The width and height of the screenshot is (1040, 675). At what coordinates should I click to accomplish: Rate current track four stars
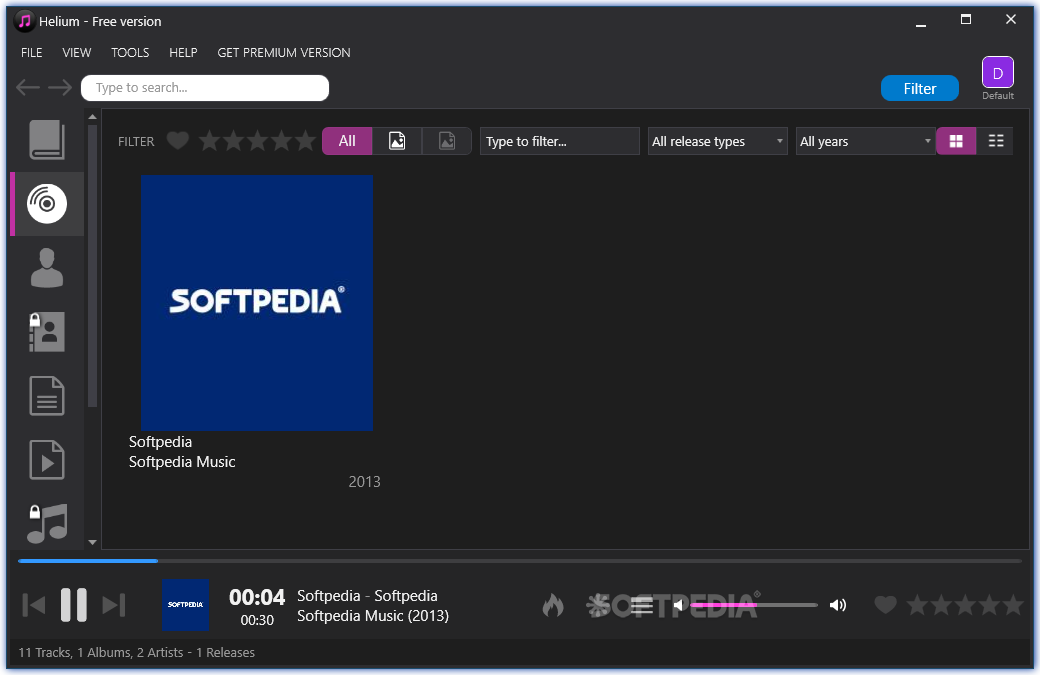pyautogui.click(x=989, y=605)
